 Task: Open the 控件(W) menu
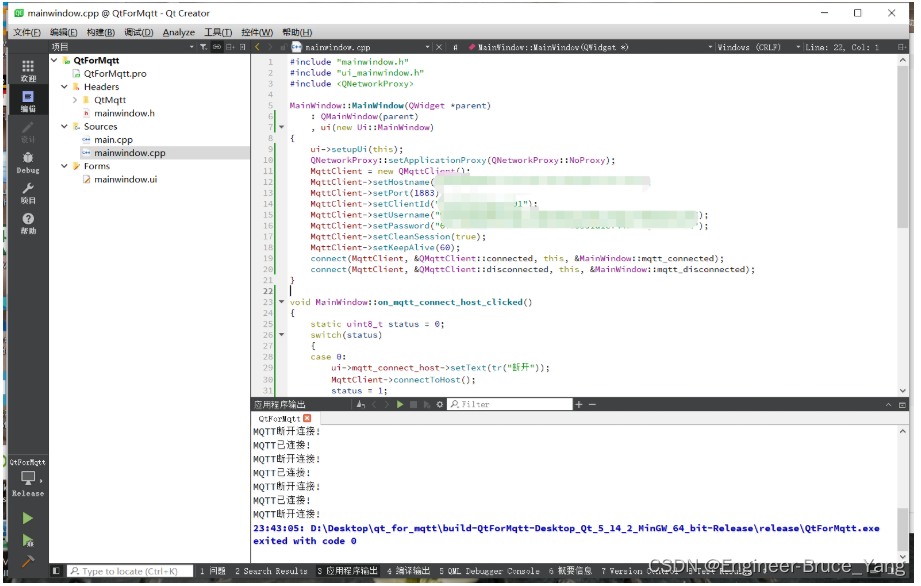click(257, 32)
